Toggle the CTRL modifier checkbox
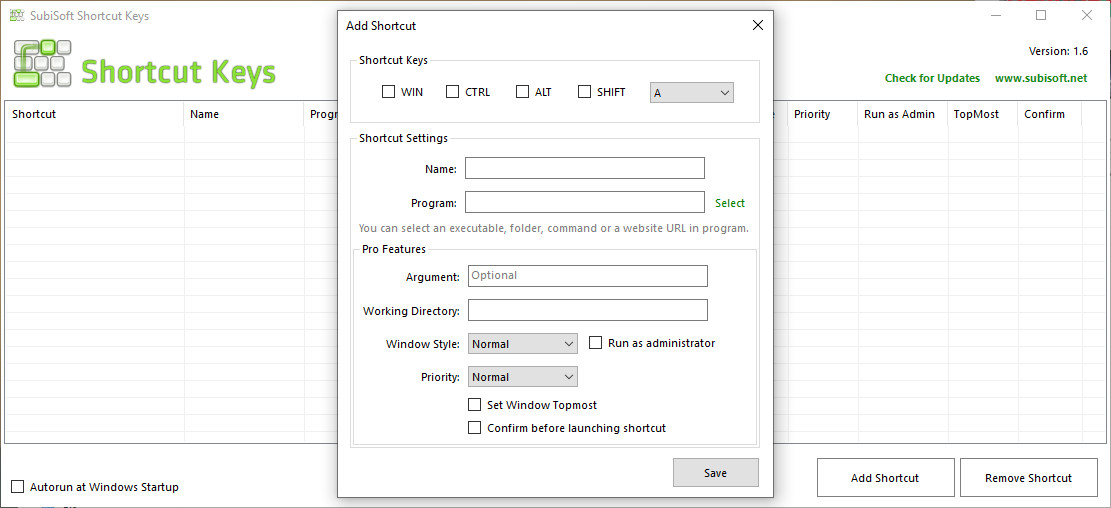 453,92
